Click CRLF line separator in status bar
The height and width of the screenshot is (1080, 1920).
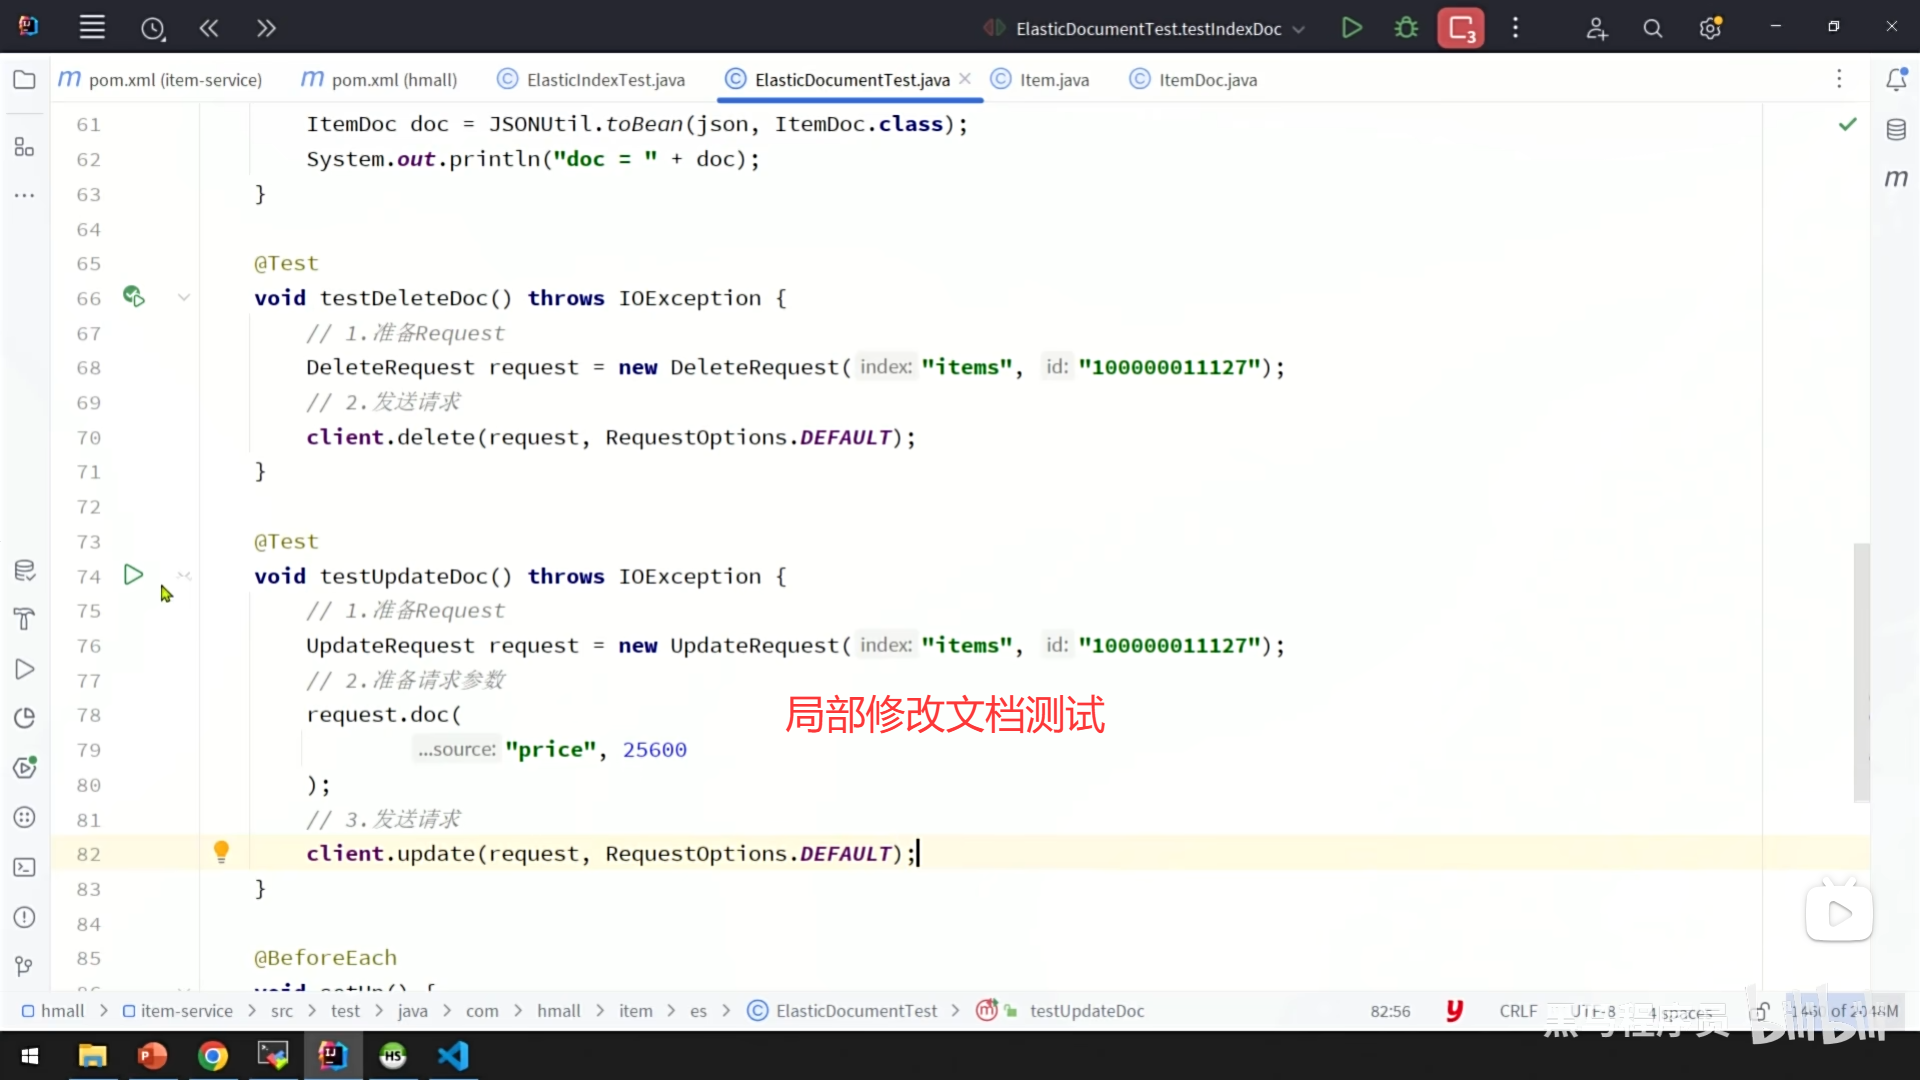tap(1517, 1011)
